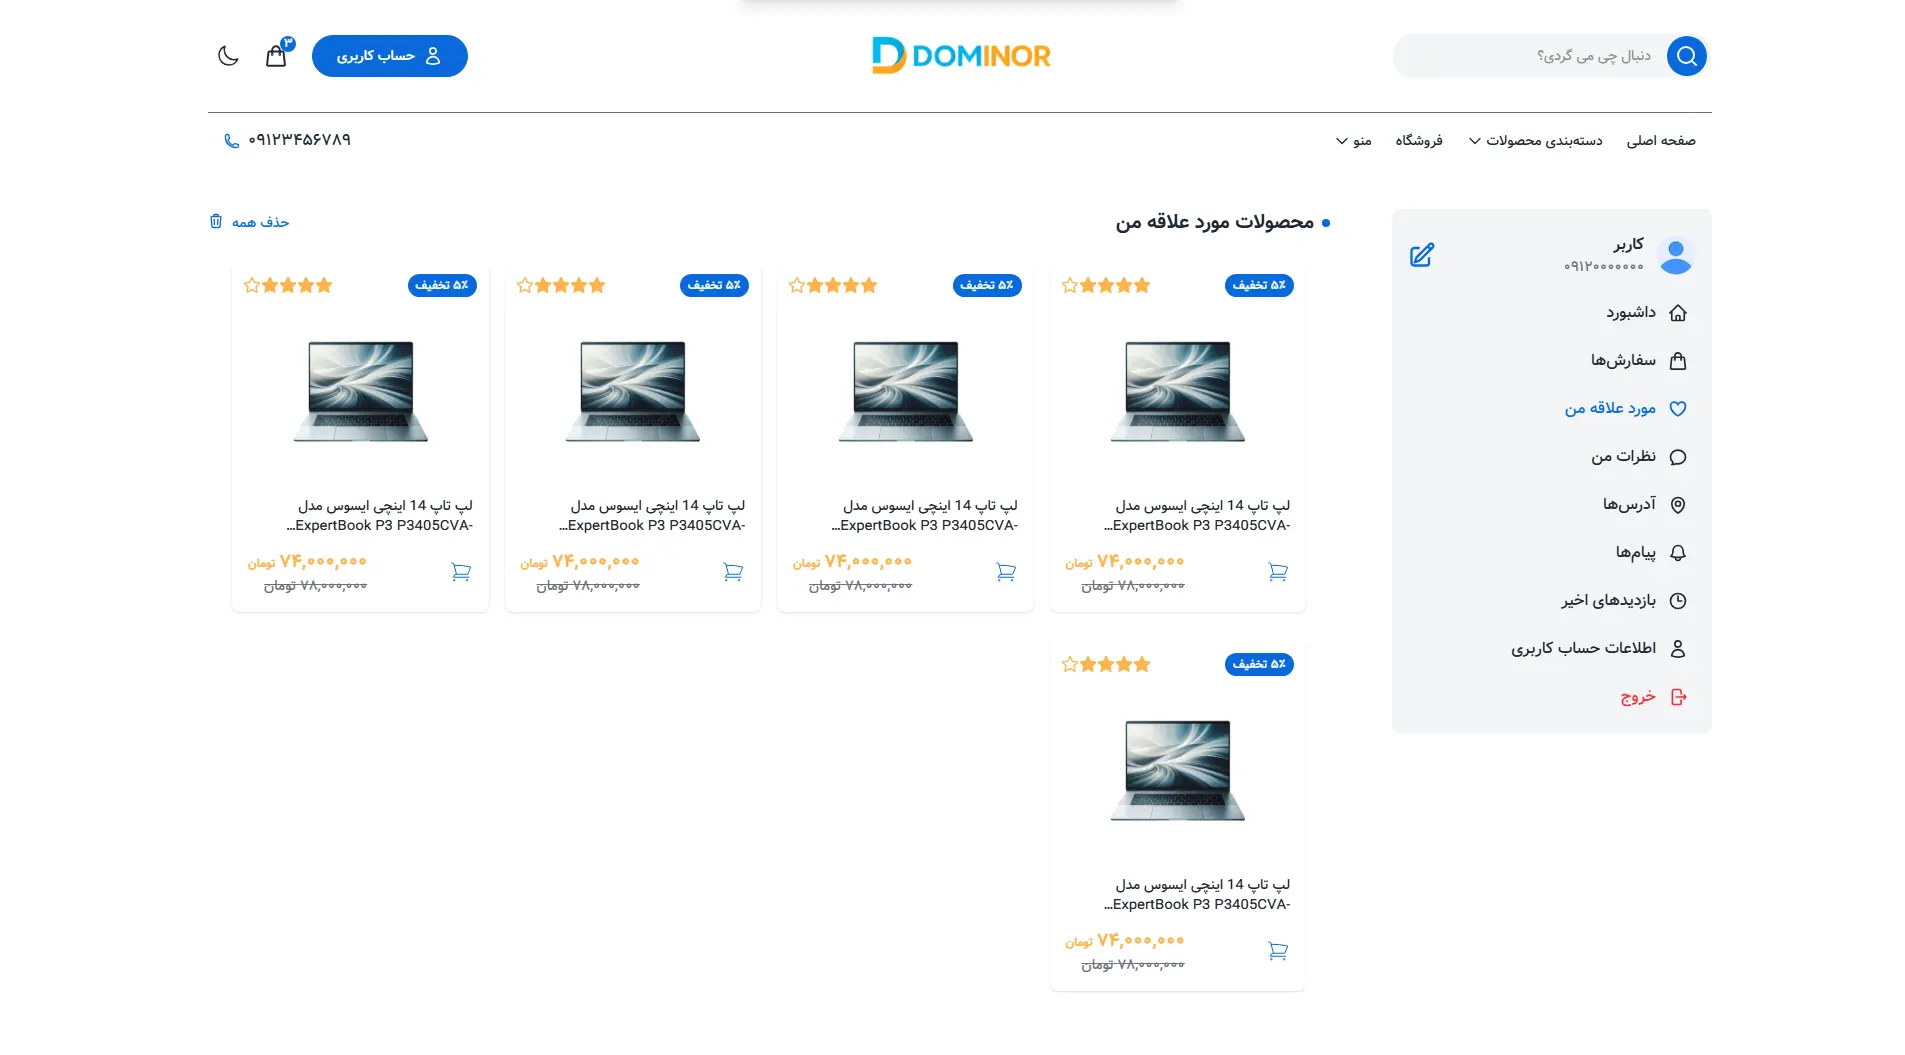
Task: Click the حساب کاربری button
Action: click(389, 56)
